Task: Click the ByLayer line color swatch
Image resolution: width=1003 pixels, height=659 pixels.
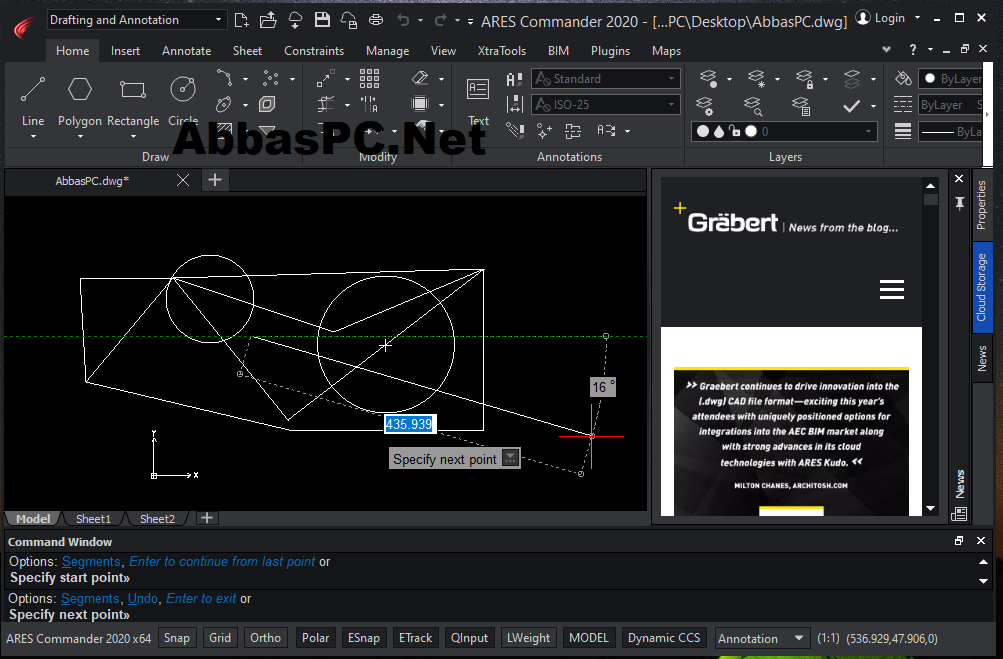Action: [951, 79]
